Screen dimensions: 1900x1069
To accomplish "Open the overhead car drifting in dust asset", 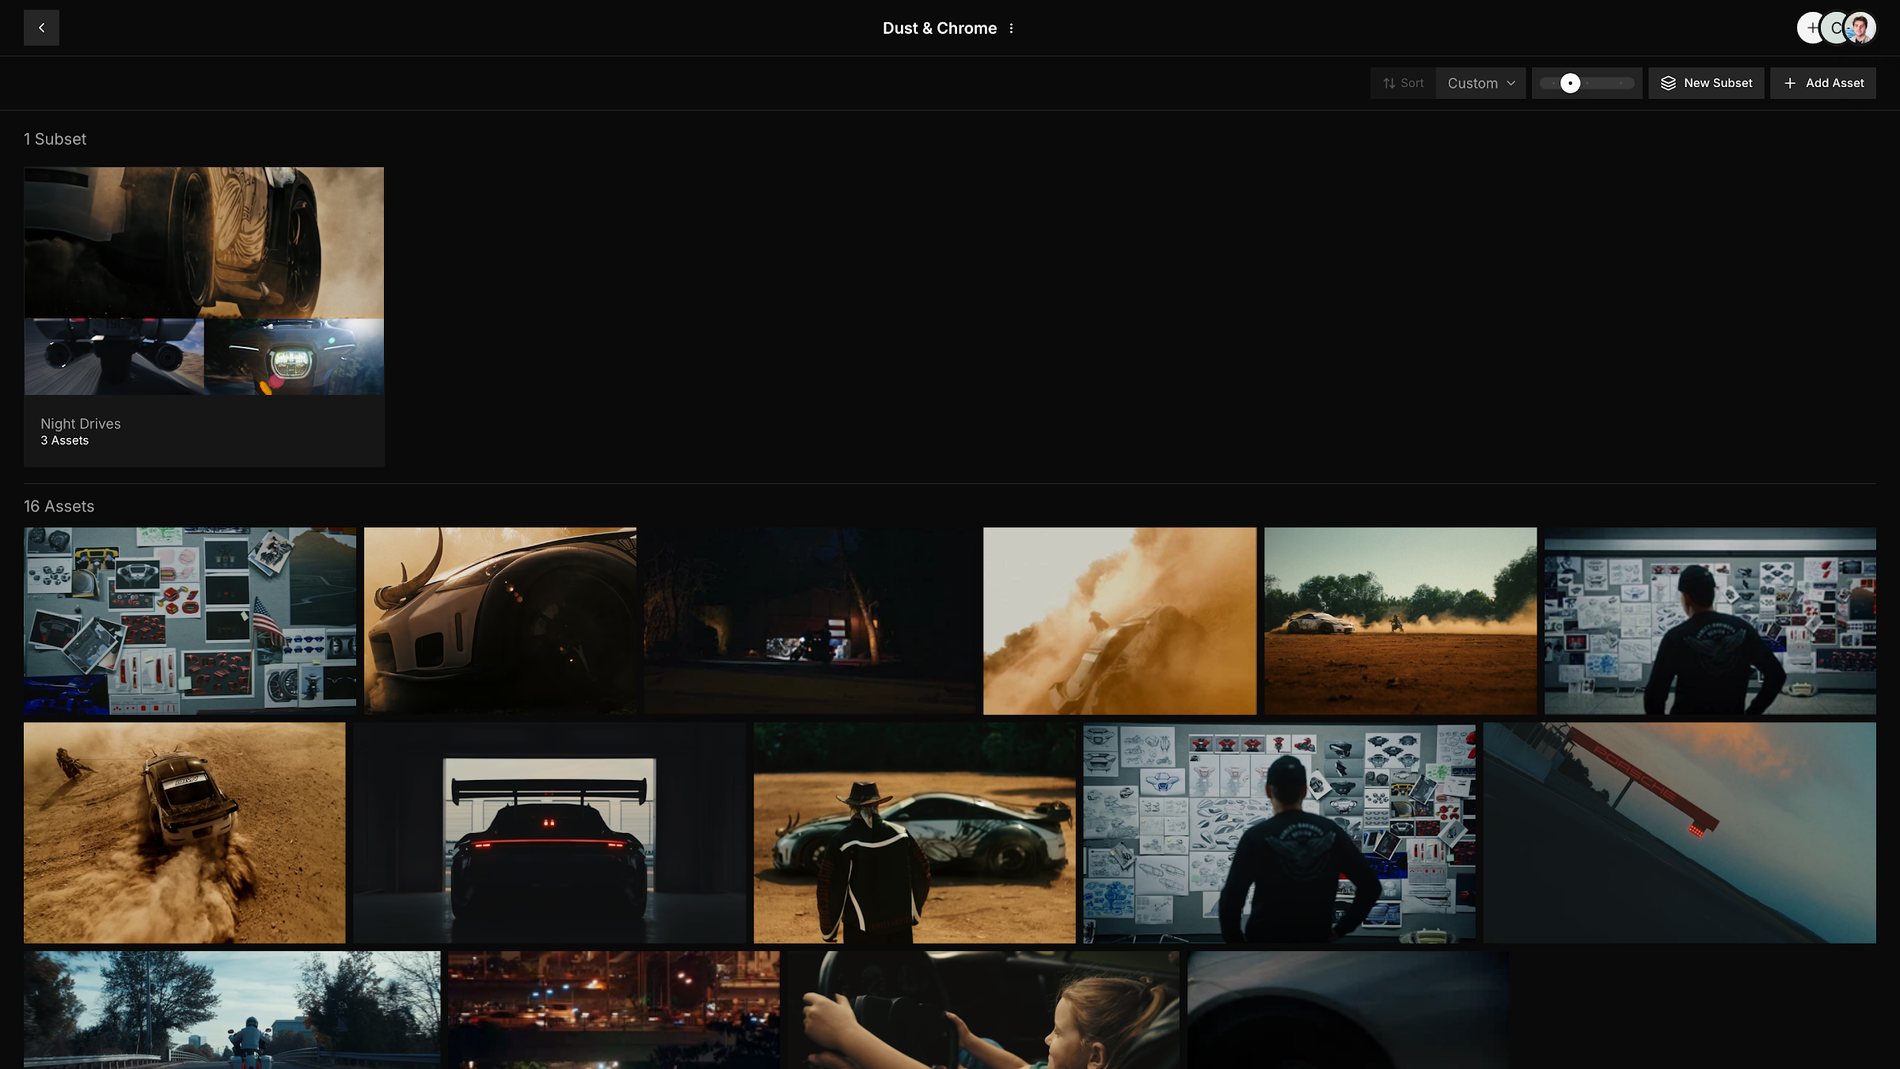I will point(185,833).
